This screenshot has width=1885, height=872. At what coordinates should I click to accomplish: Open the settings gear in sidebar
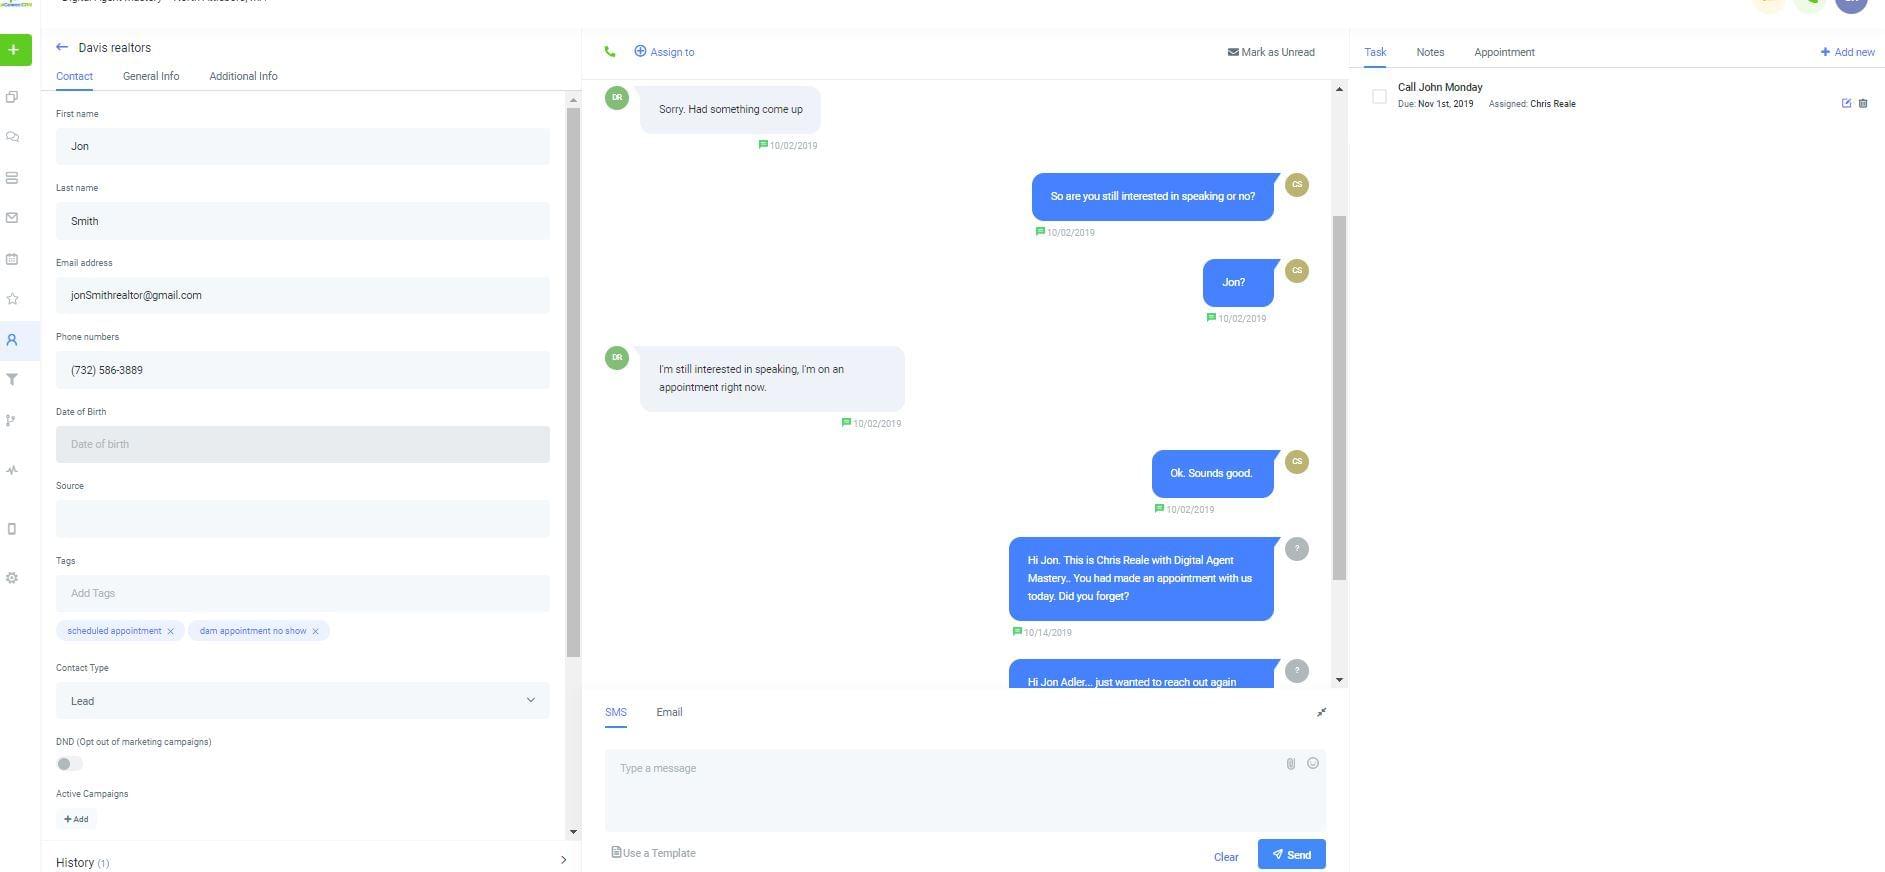(x=12, y=578)
